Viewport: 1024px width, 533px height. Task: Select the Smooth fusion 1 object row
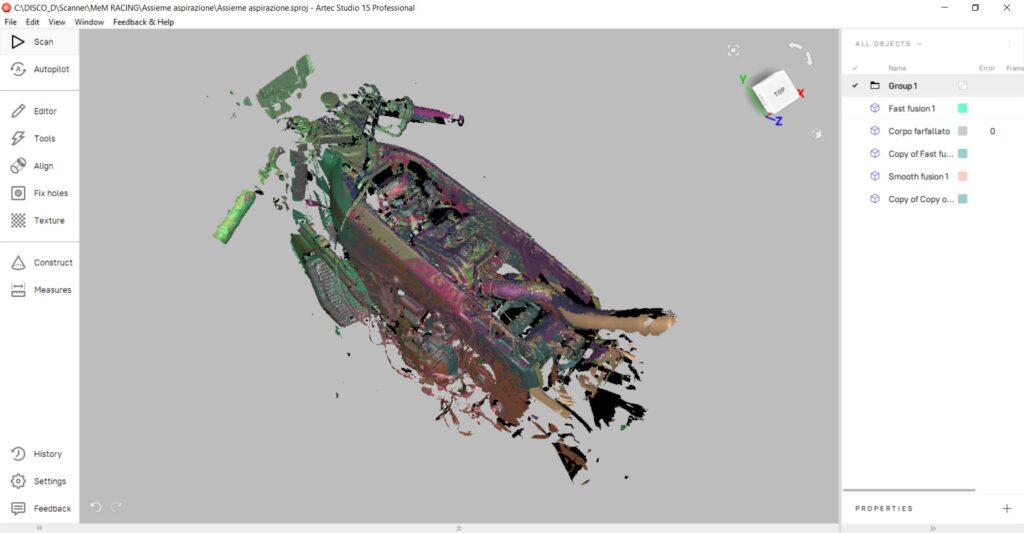[x=933, y=176]
